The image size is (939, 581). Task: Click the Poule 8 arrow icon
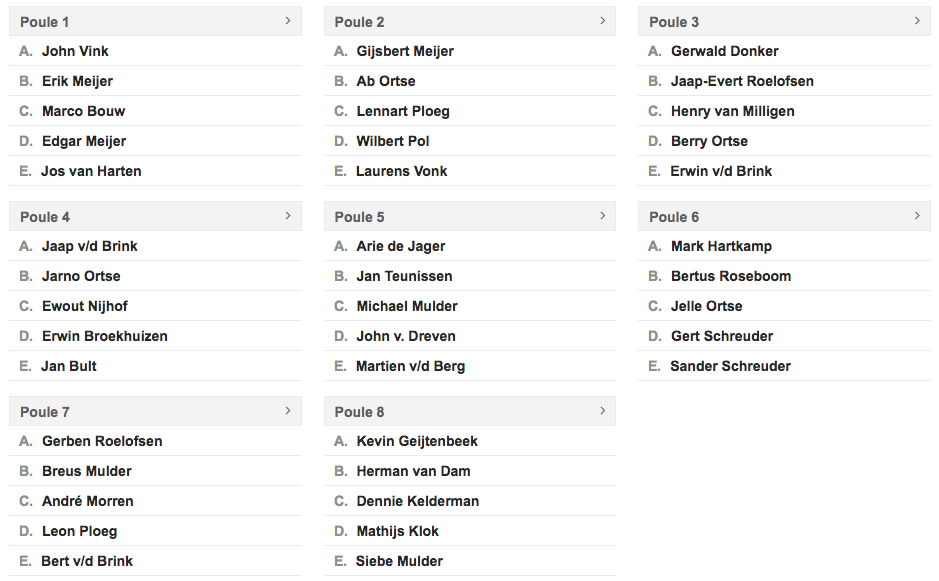click(x=602, y=411)
